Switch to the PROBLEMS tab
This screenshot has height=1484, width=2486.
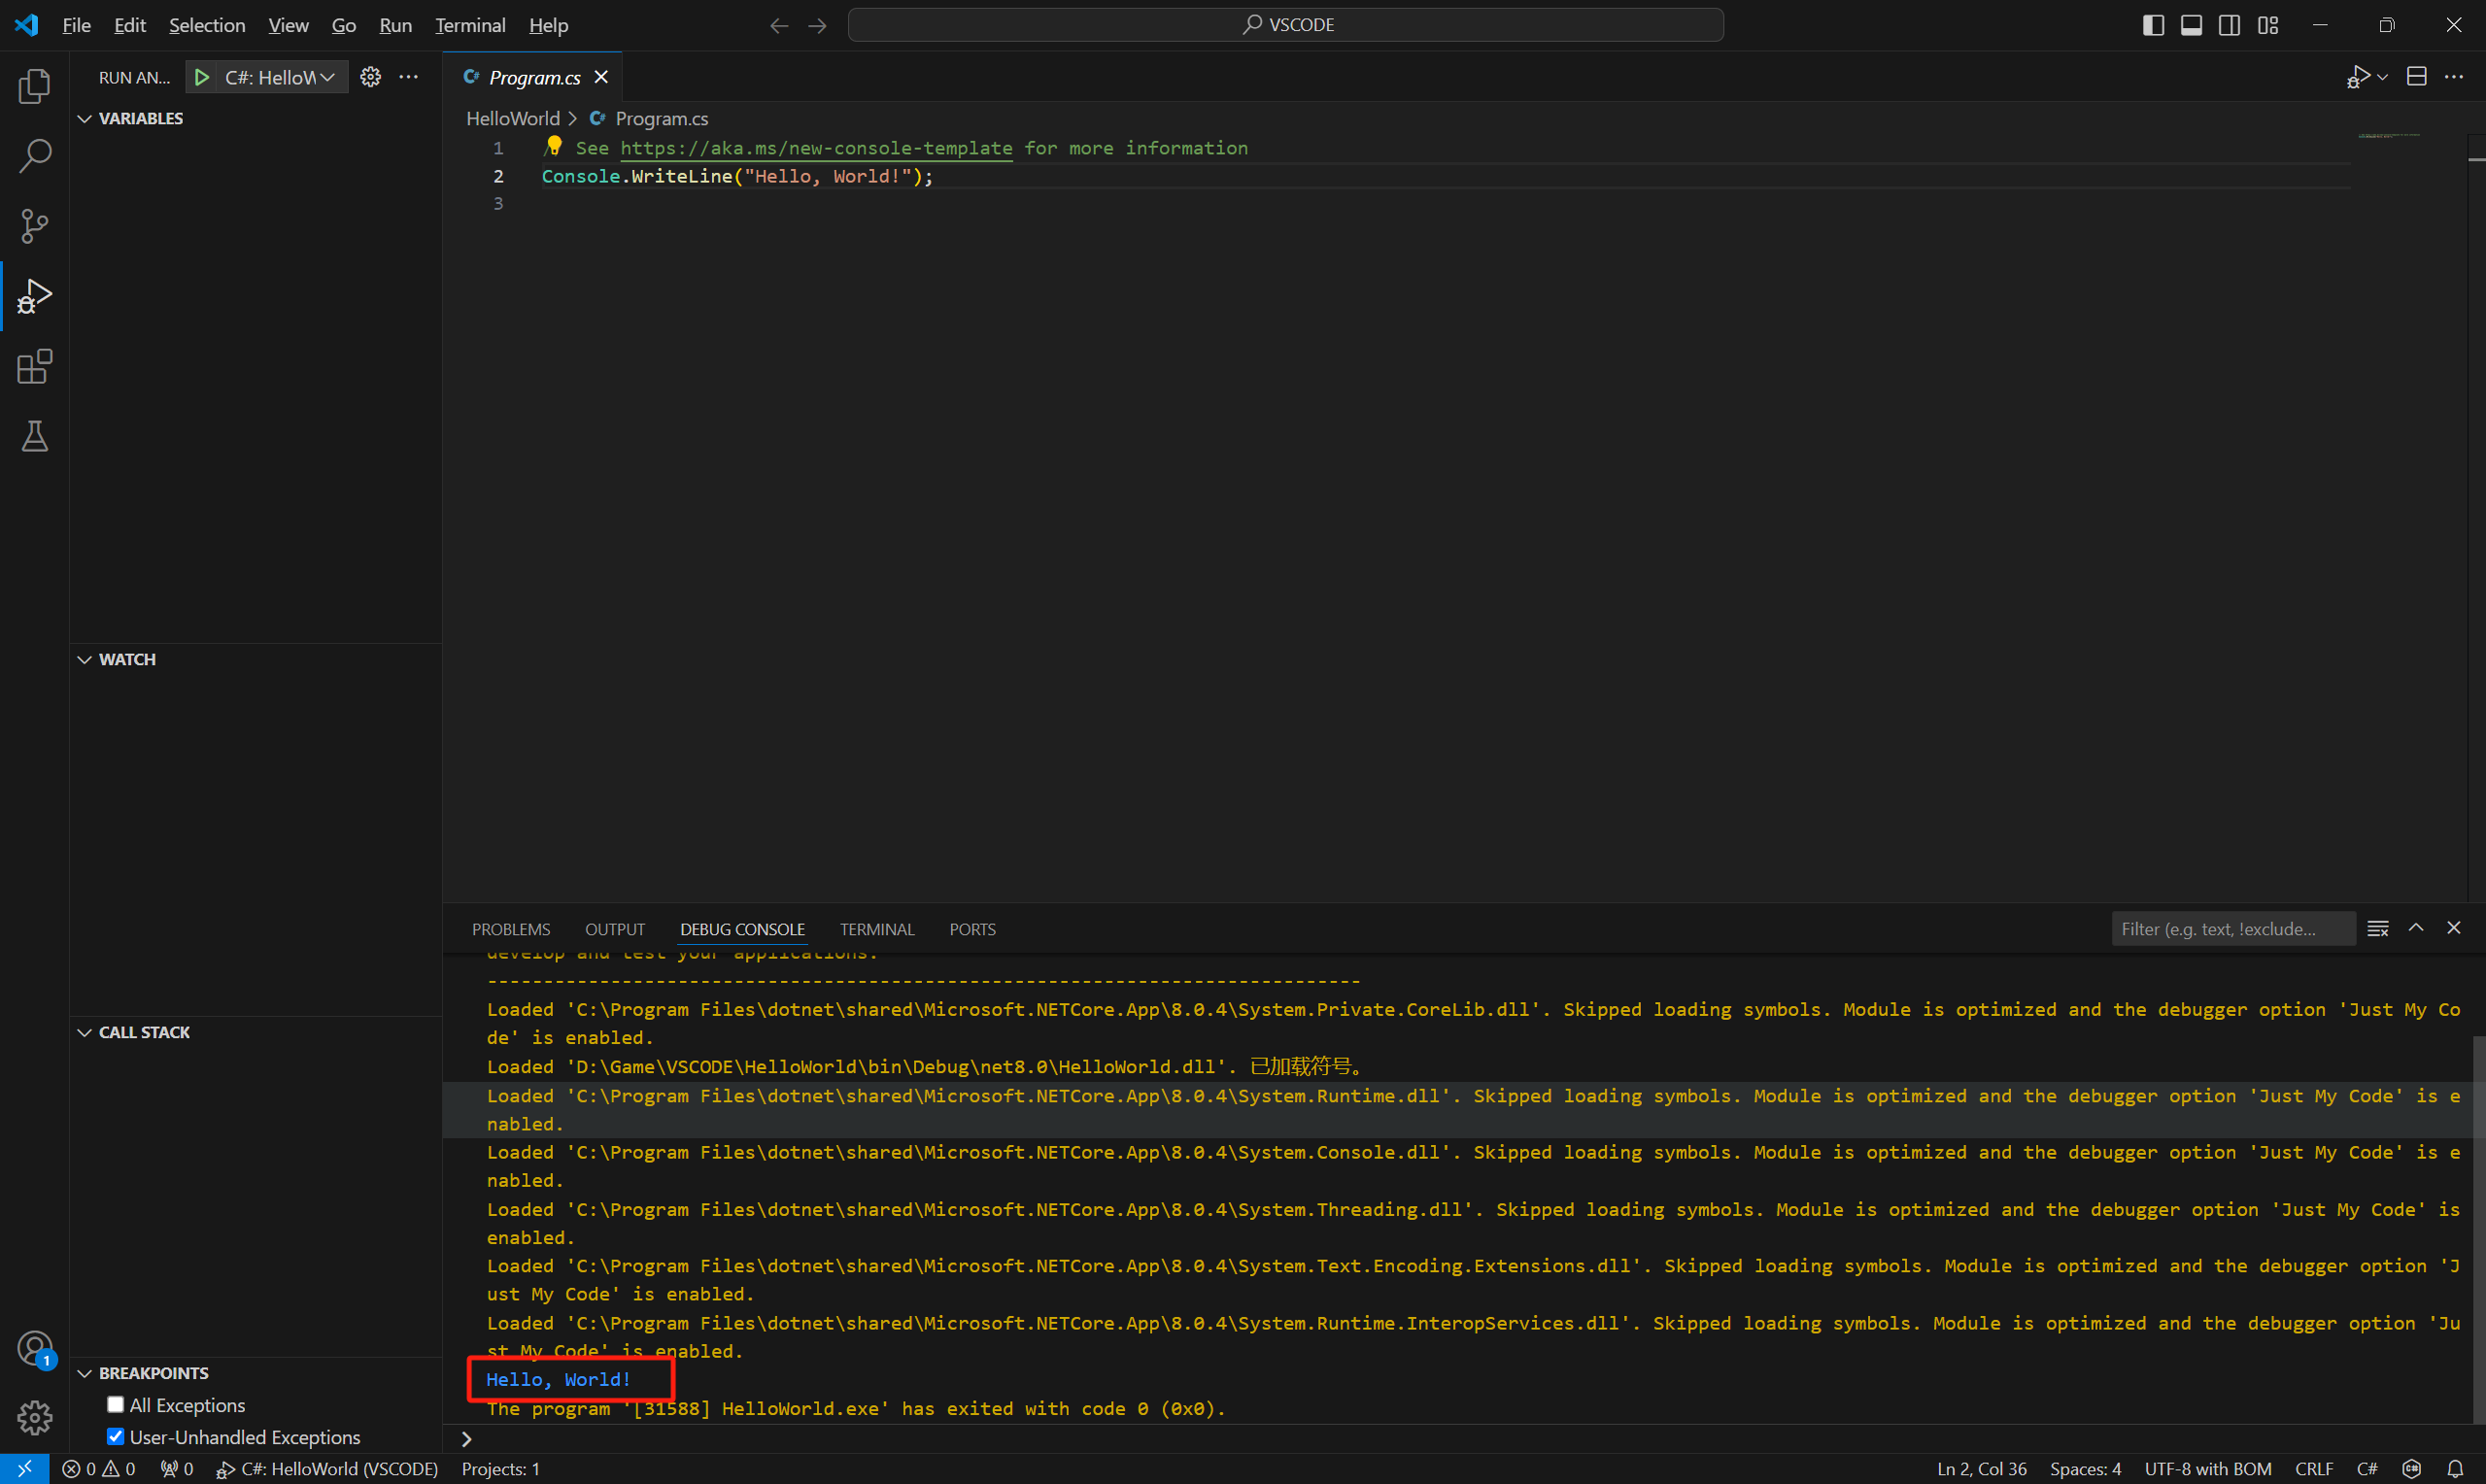tap(511, 929)
